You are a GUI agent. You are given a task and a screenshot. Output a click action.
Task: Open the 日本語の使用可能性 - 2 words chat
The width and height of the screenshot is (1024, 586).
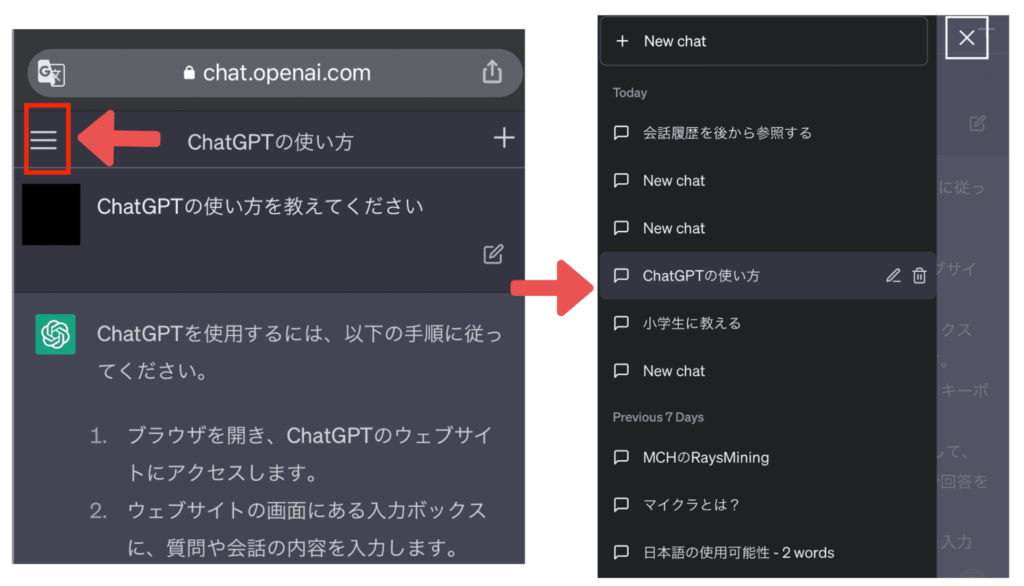coord(737,552)
